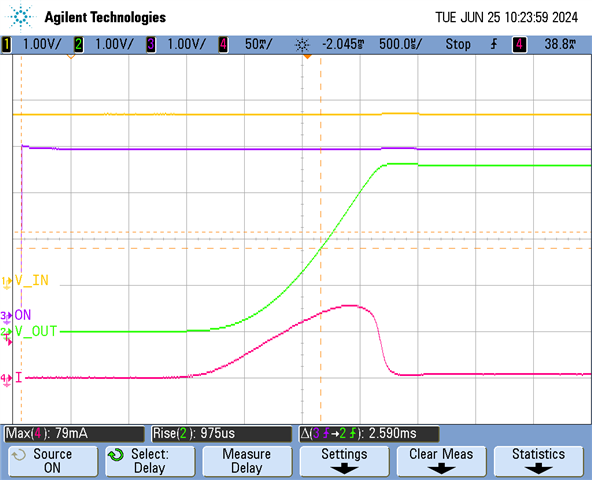Click the I channel 4 ground marker

(6, 379)
